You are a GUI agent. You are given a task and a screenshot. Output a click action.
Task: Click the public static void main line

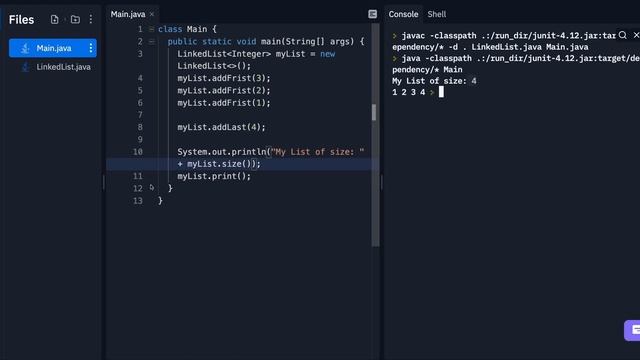coord(266,41)
